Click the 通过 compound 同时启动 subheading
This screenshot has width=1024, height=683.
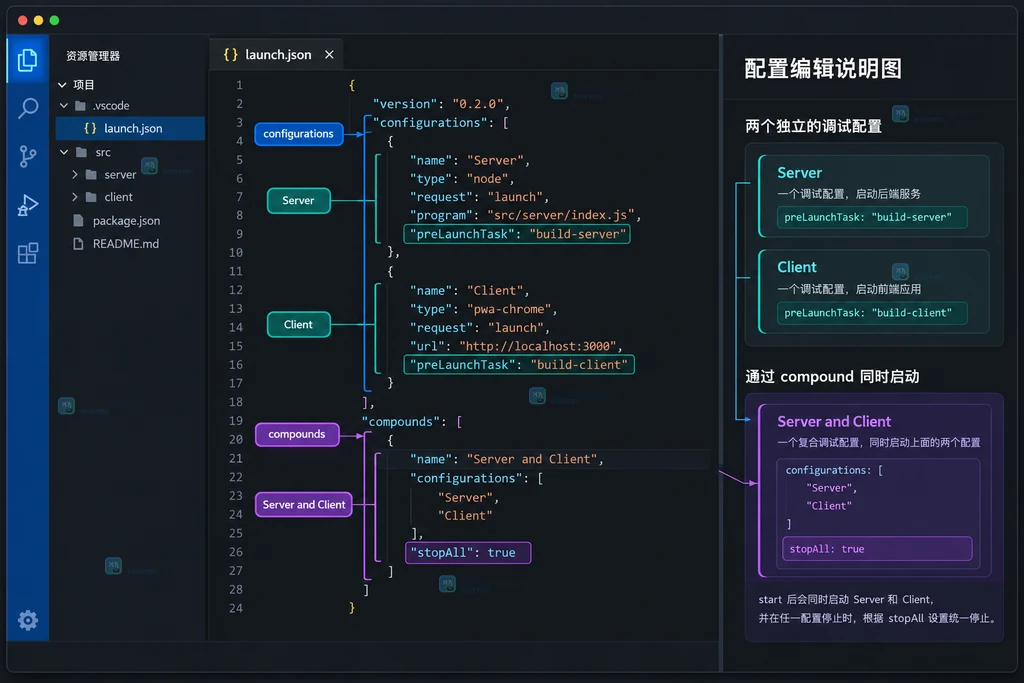(x=832, y=377)
